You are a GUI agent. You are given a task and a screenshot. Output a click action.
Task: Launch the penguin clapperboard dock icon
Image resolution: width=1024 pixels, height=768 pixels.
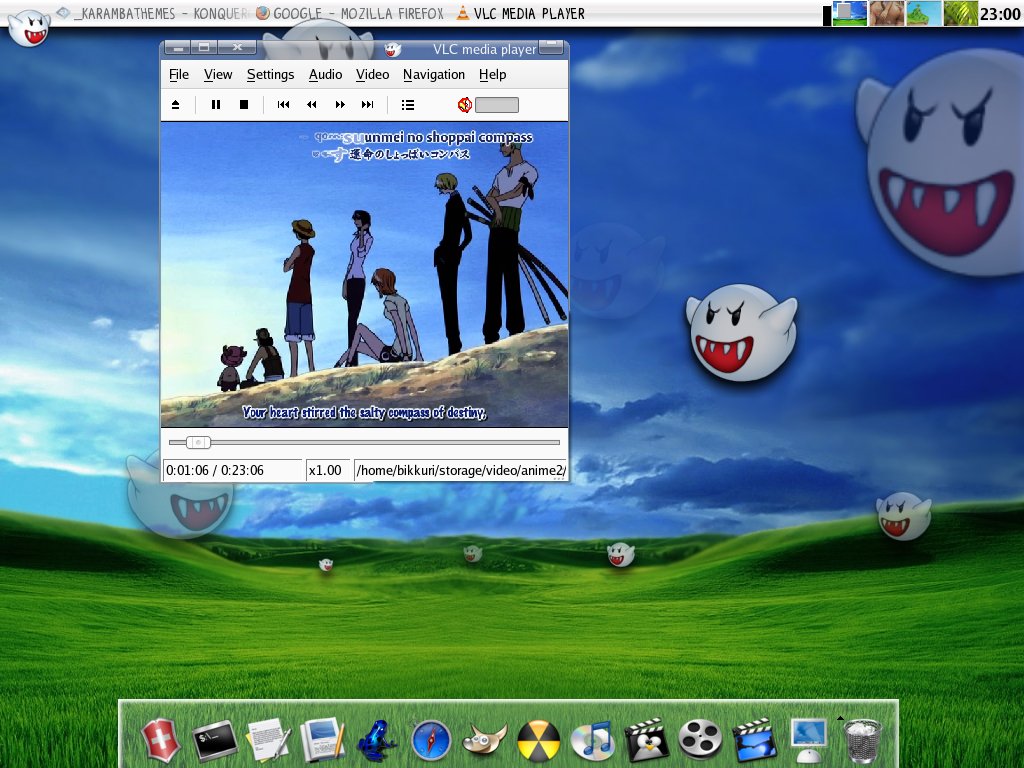point(646,741)
